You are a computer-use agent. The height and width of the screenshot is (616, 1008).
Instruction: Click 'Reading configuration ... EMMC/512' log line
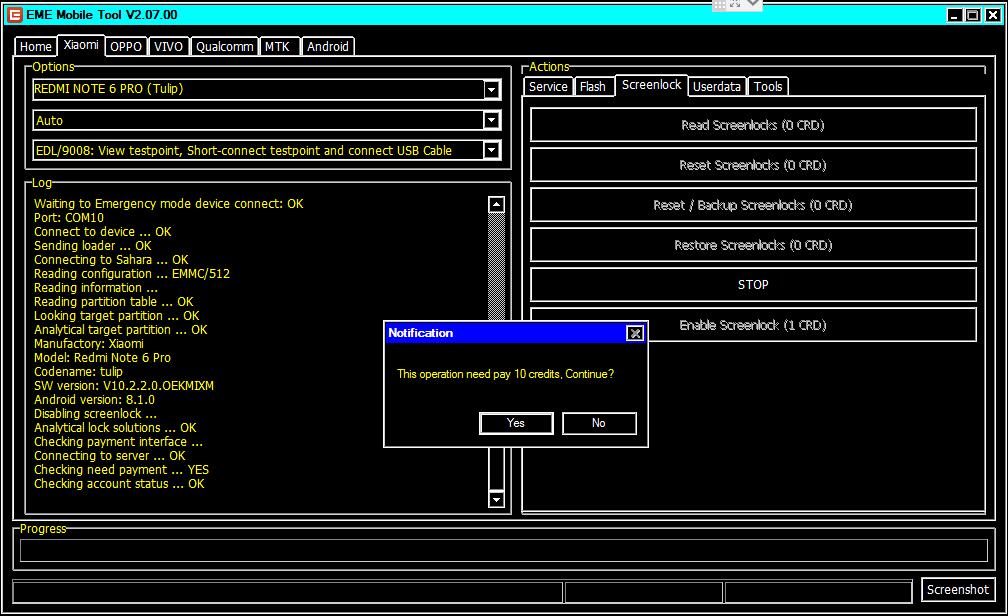pos(132,273)
